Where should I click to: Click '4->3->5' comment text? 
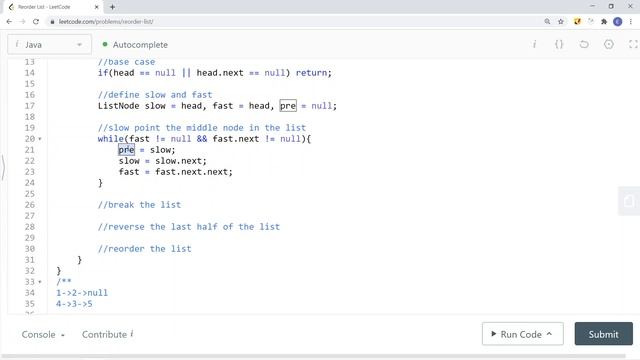click(x=74, y=304)
